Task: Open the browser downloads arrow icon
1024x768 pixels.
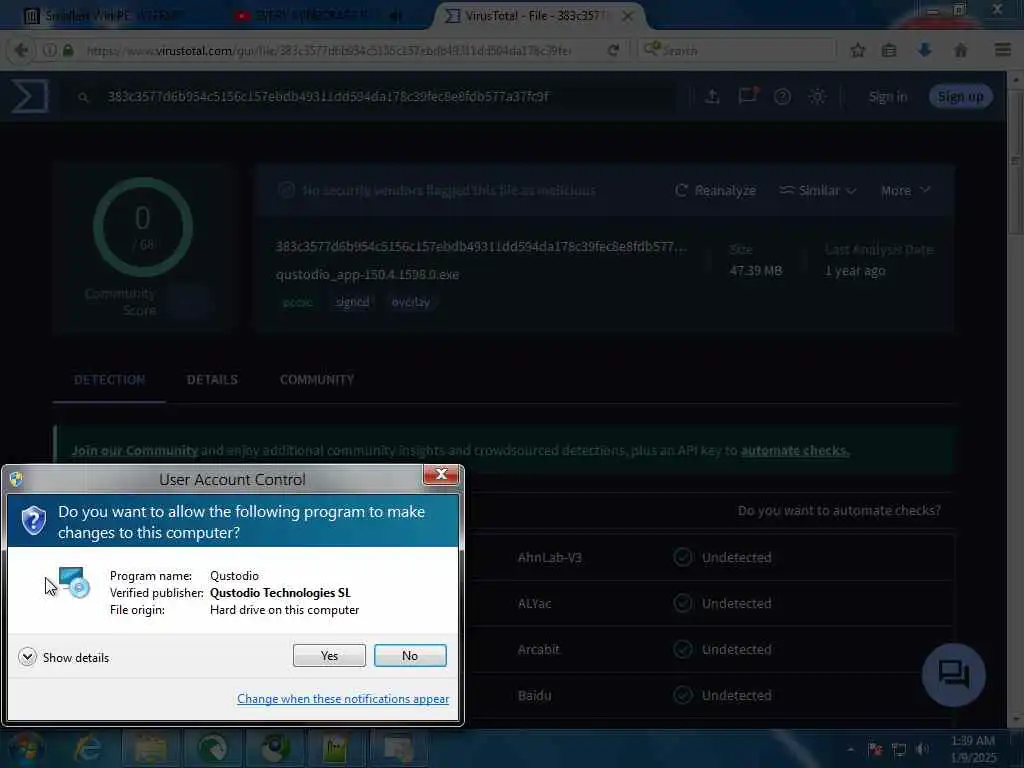Action: pyautogui.click(x=925, y=50)
